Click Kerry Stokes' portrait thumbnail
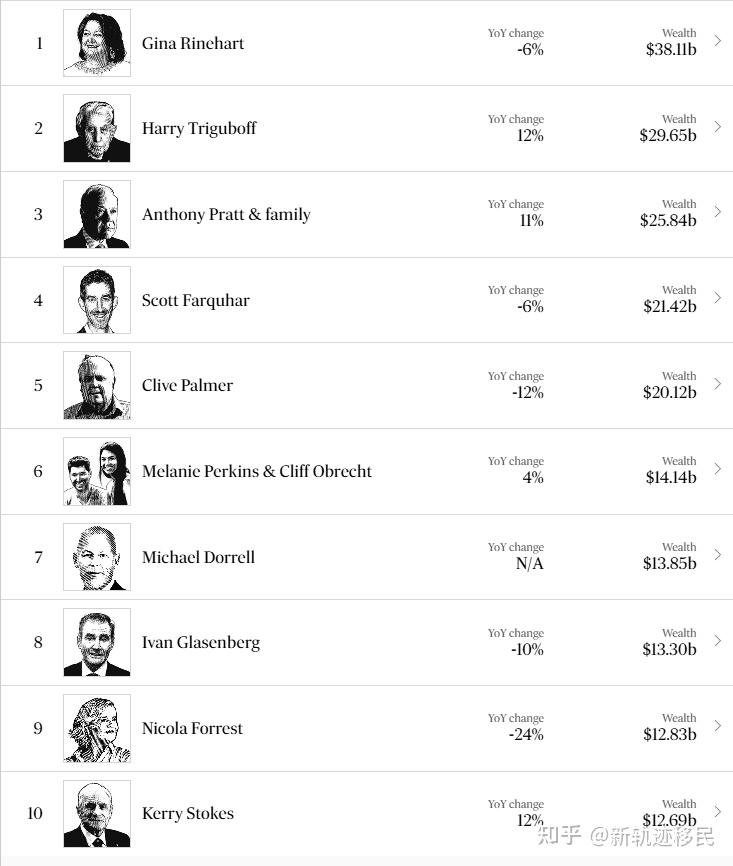Image resolution: width=733 pixels, height=866 pixels. coord(97,814)
